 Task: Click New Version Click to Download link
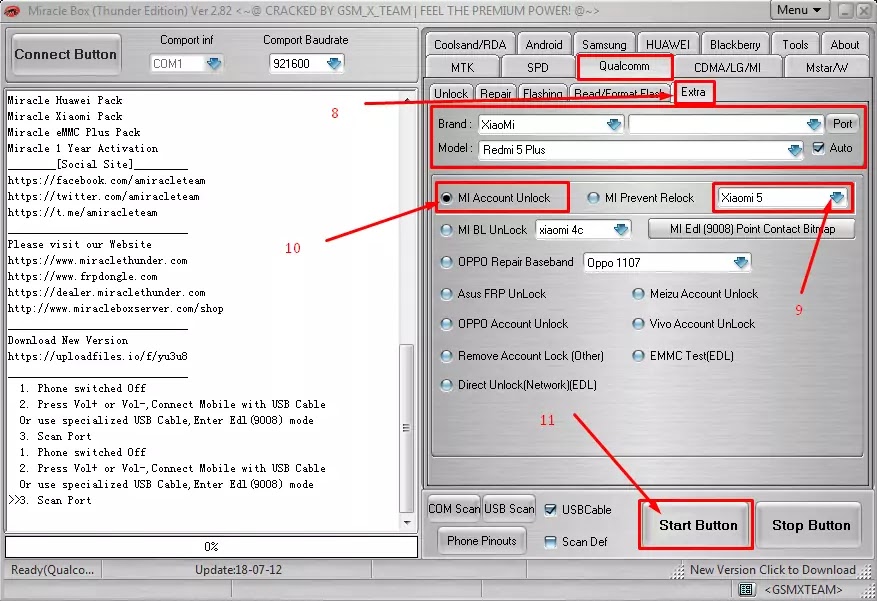pos(772,570)
